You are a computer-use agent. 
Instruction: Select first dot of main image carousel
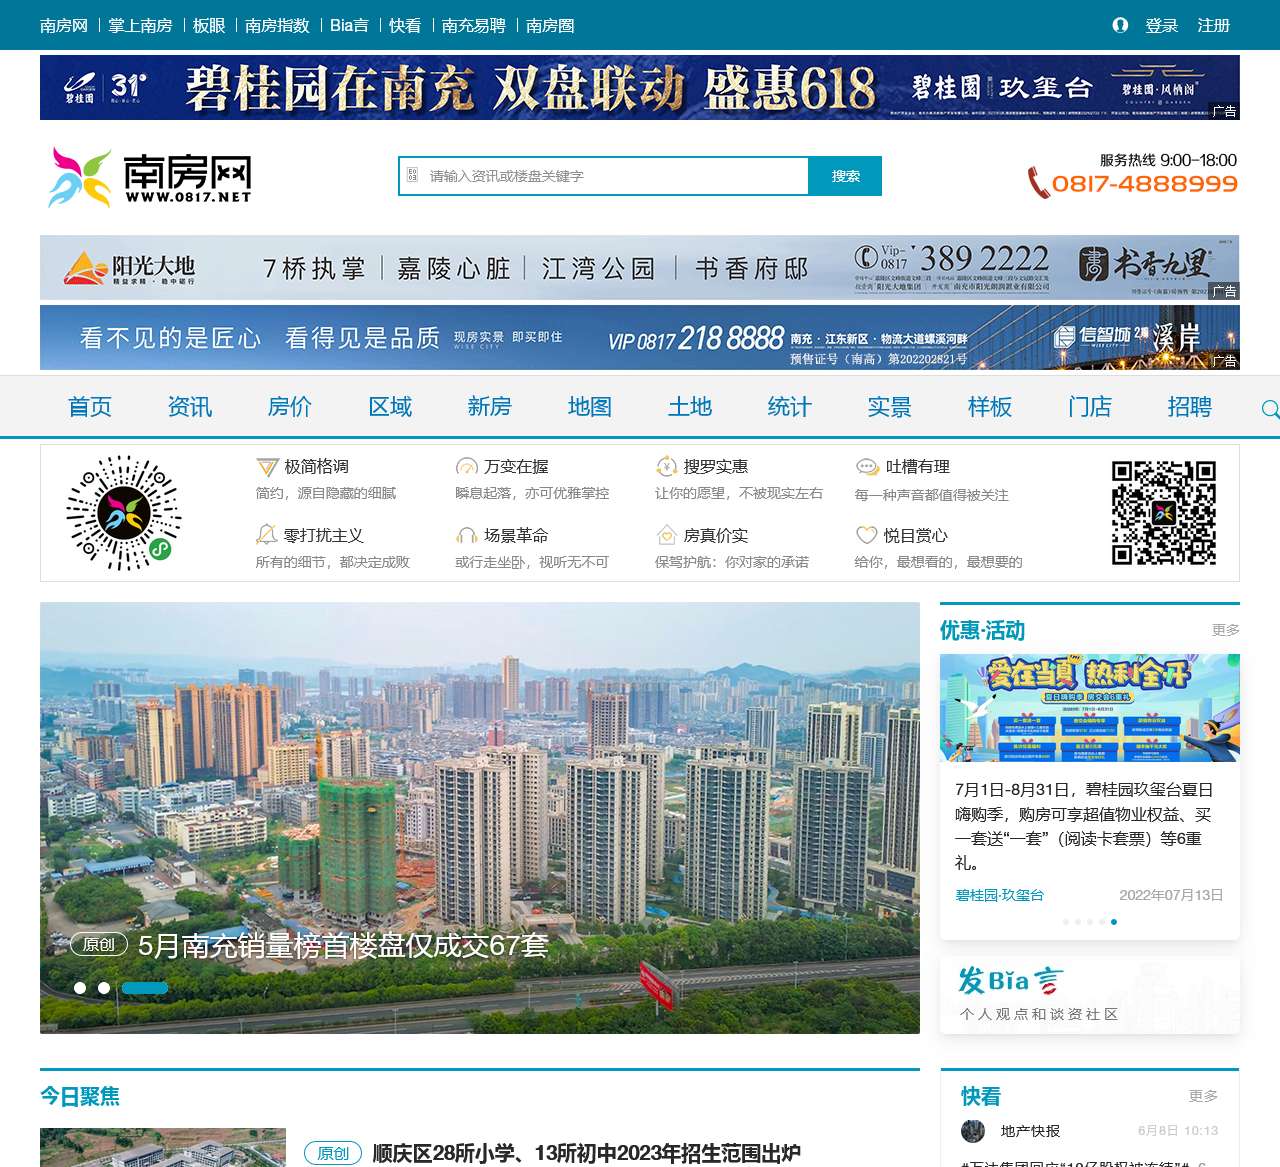(x=80, y=988)
